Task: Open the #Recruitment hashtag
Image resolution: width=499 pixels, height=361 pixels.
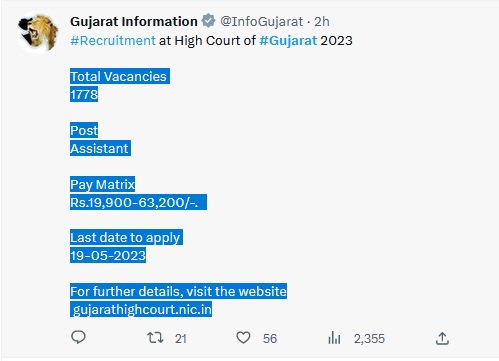Action: [113, 41]
